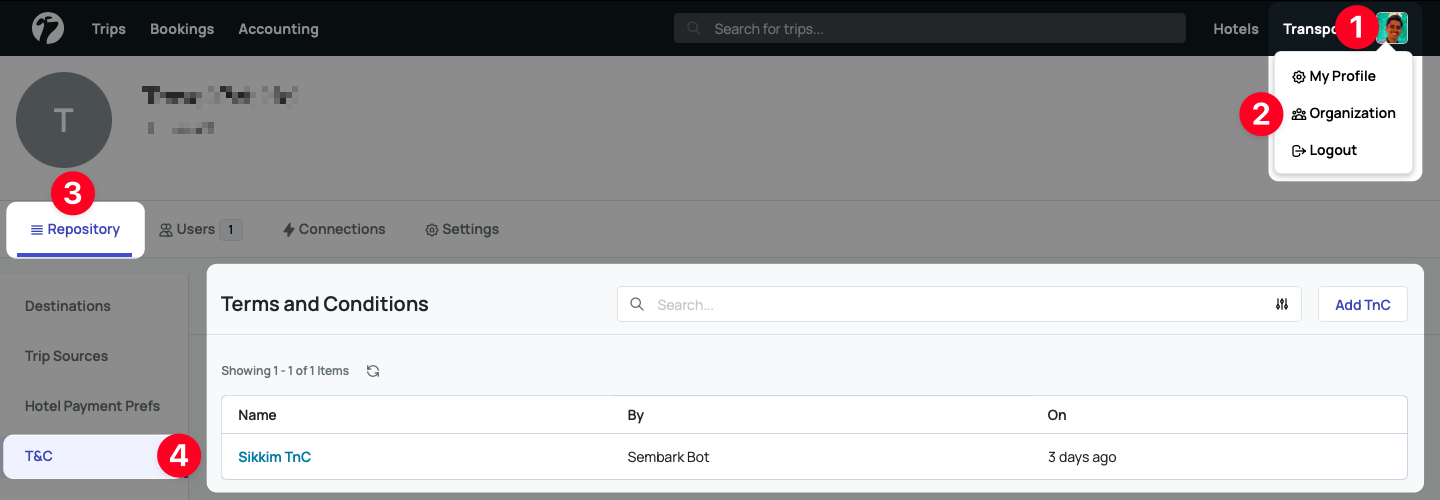
Task: Click the Add TnC button
Action: click(1362, 305)
